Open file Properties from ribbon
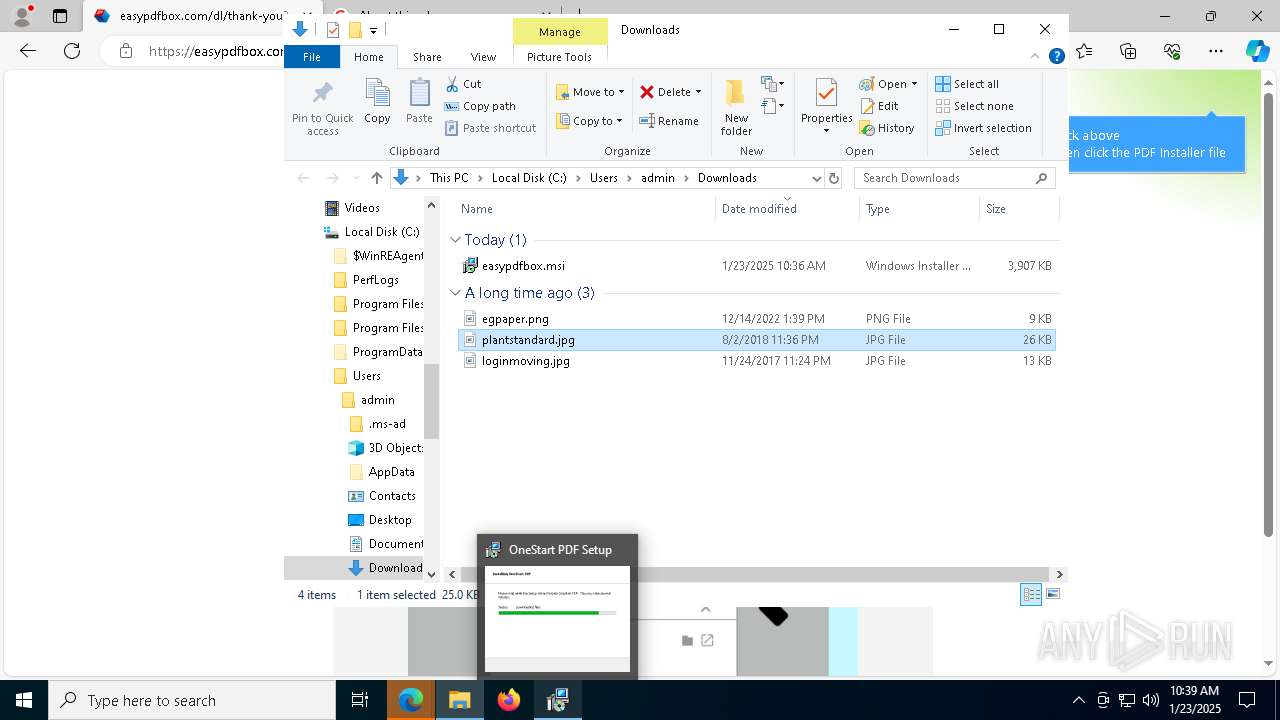 pyautogui.click(x=826, y=104)
